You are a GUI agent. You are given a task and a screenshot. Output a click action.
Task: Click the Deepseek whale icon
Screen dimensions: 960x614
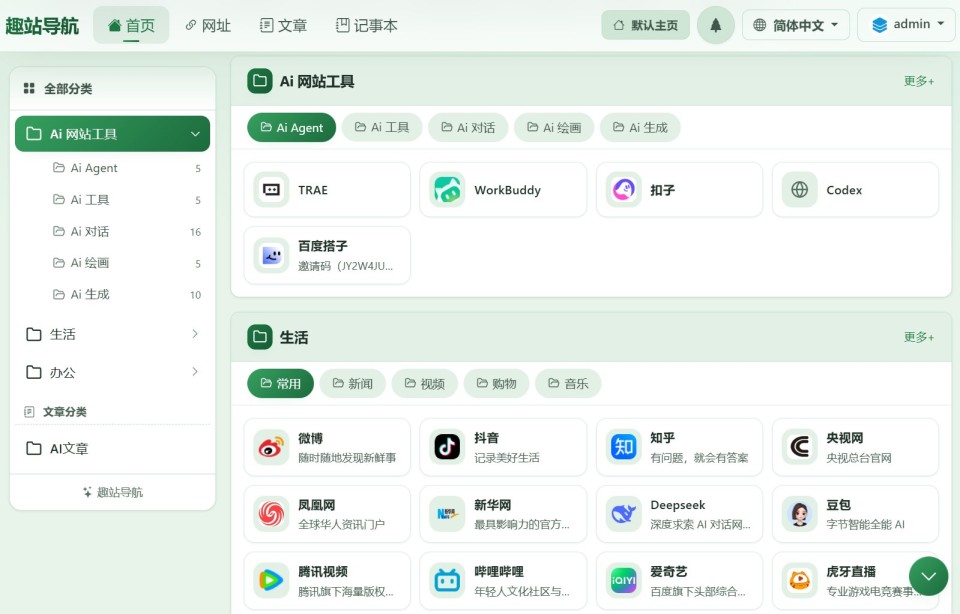(623, 514)
